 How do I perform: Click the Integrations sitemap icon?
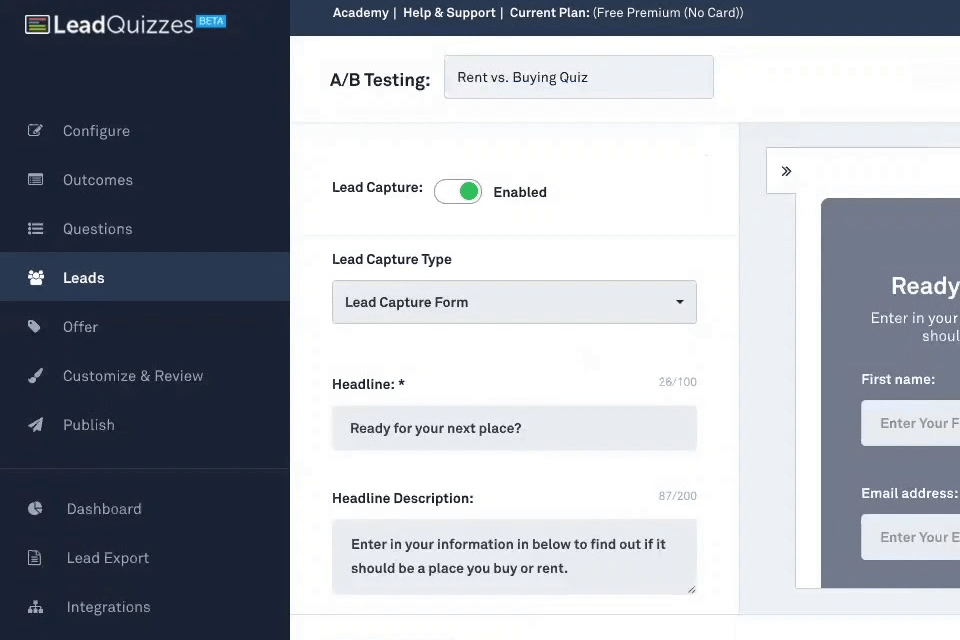coord(36,607)
